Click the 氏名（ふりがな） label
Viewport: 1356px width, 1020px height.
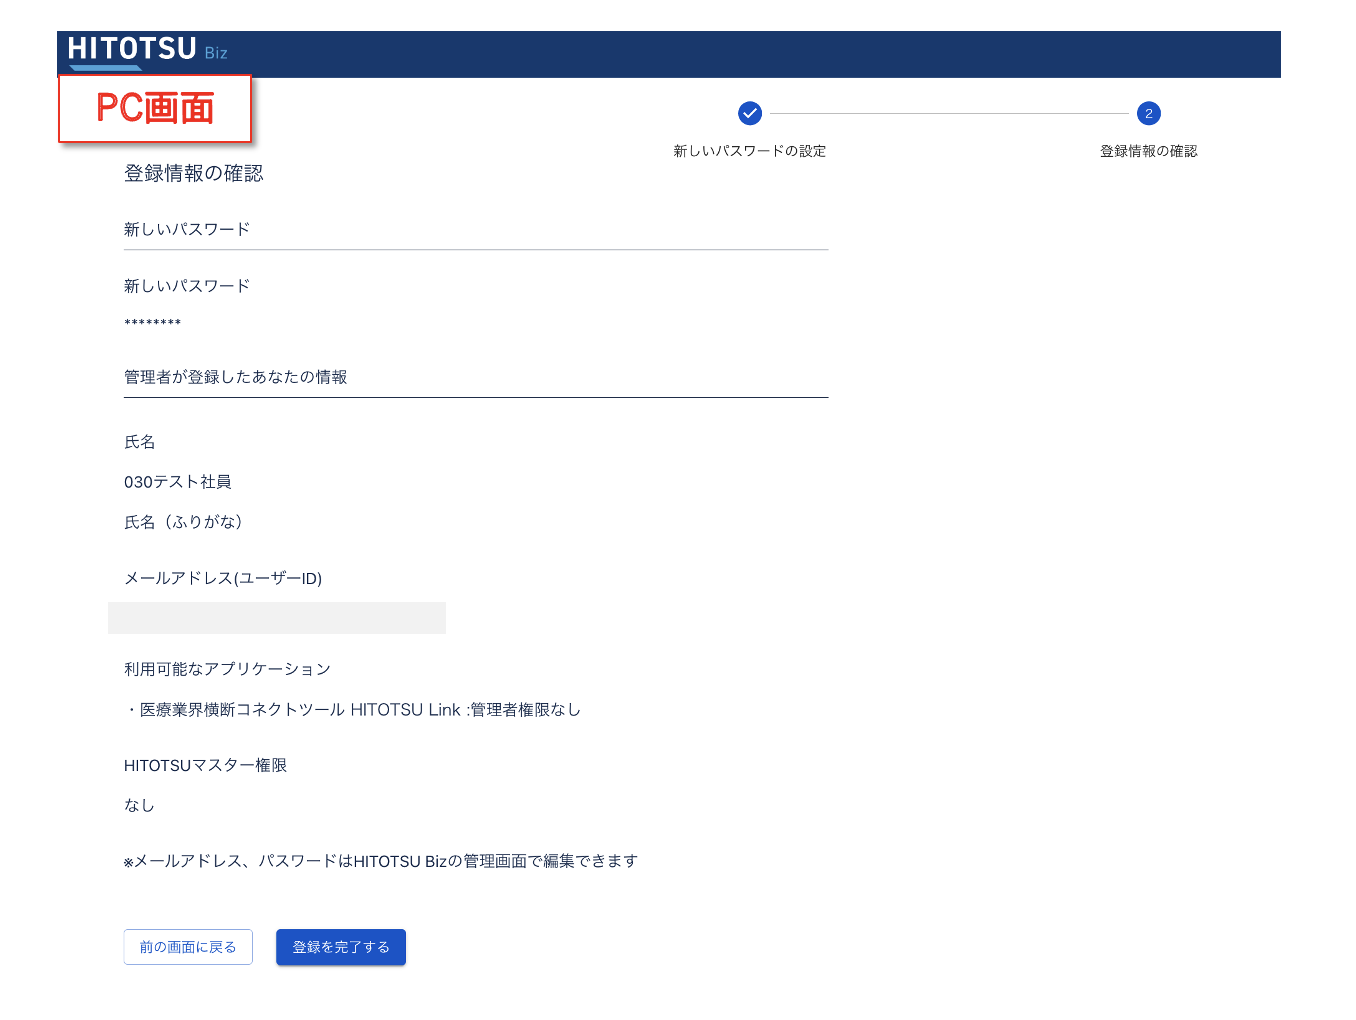coord(184,522)
